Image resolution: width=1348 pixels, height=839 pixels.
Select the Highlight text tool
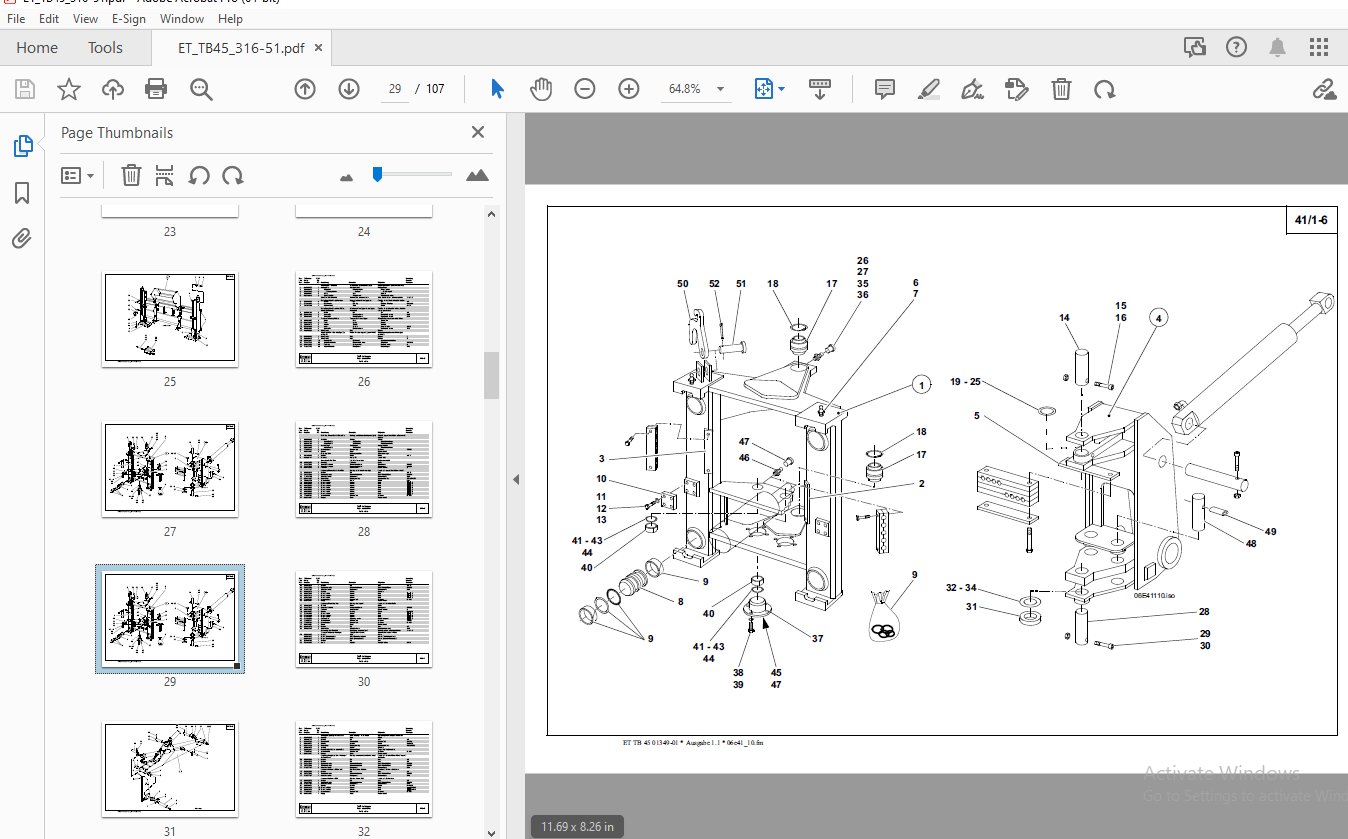[x=929, y=89]
